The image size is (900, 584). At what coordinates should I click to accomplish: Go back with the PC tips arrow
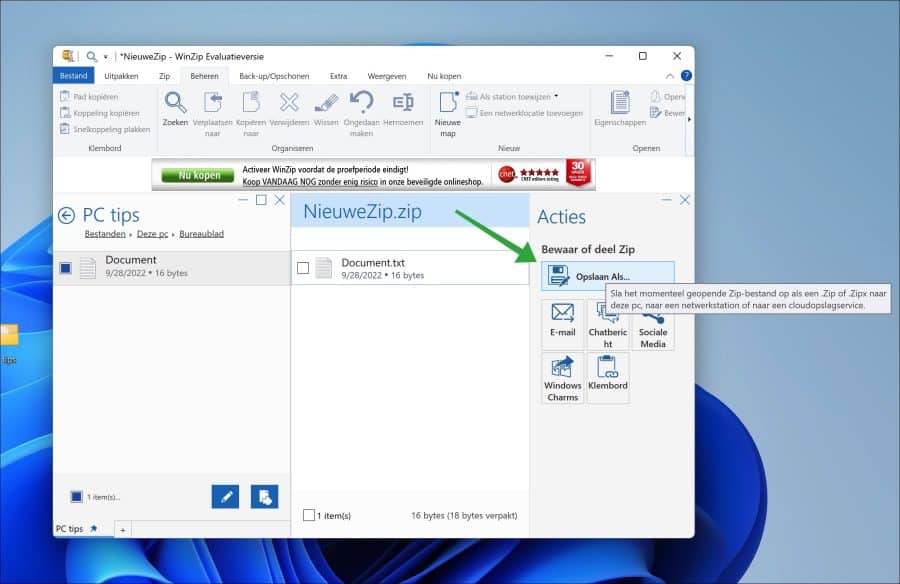[x=67, y=215]
